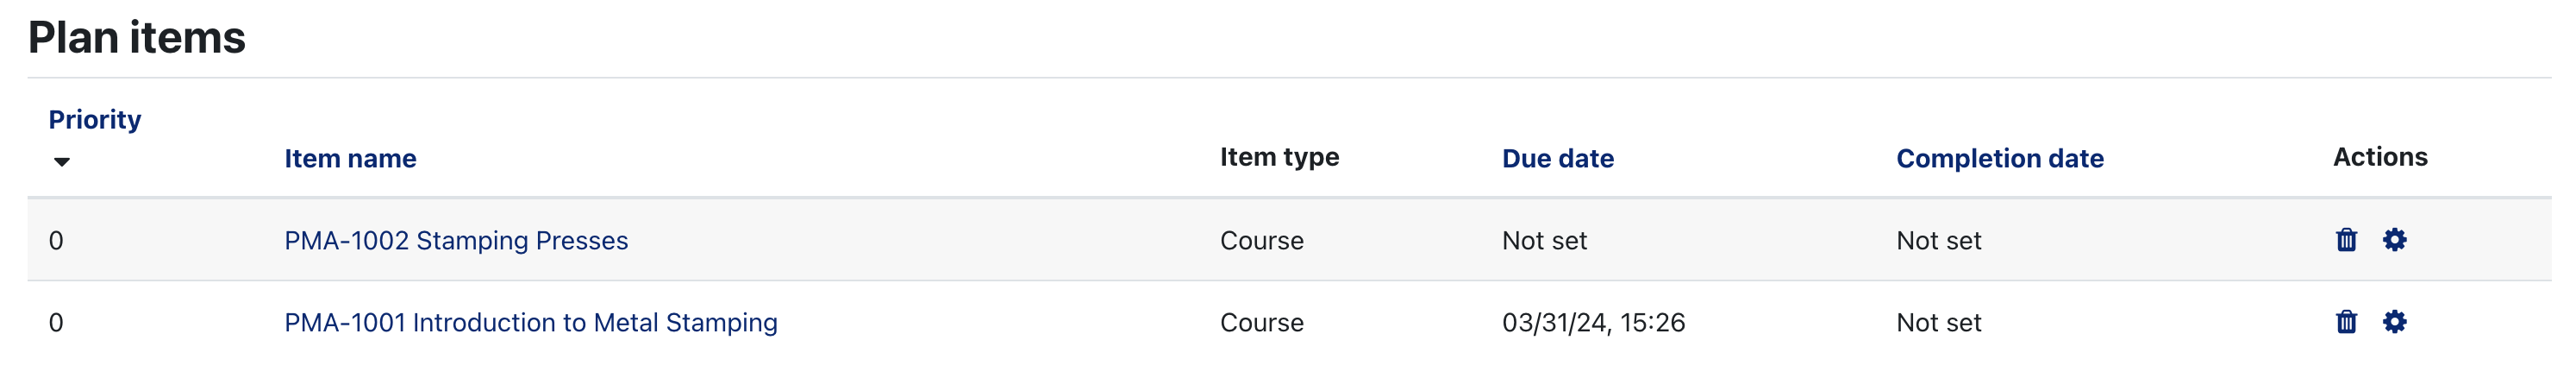
Task: Click Stamping Presses completion date Not set cell
Action: click(1938, 241)
